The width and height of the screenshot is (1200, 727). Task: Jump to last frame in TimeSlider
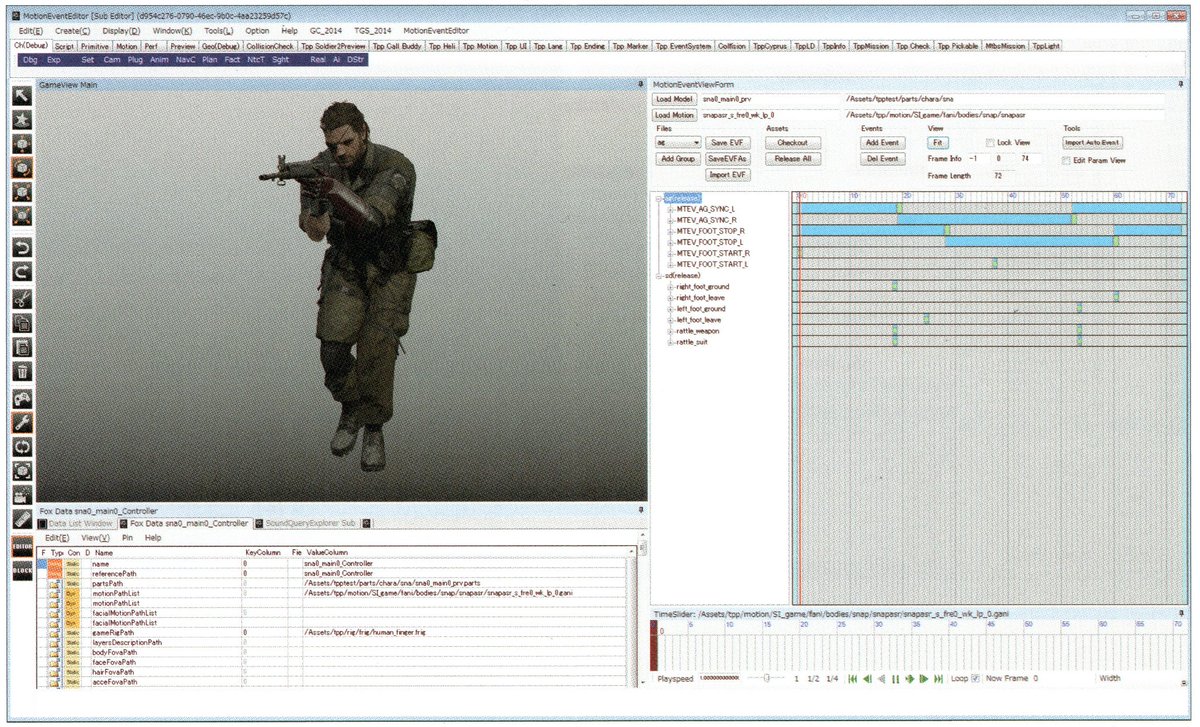938,679
